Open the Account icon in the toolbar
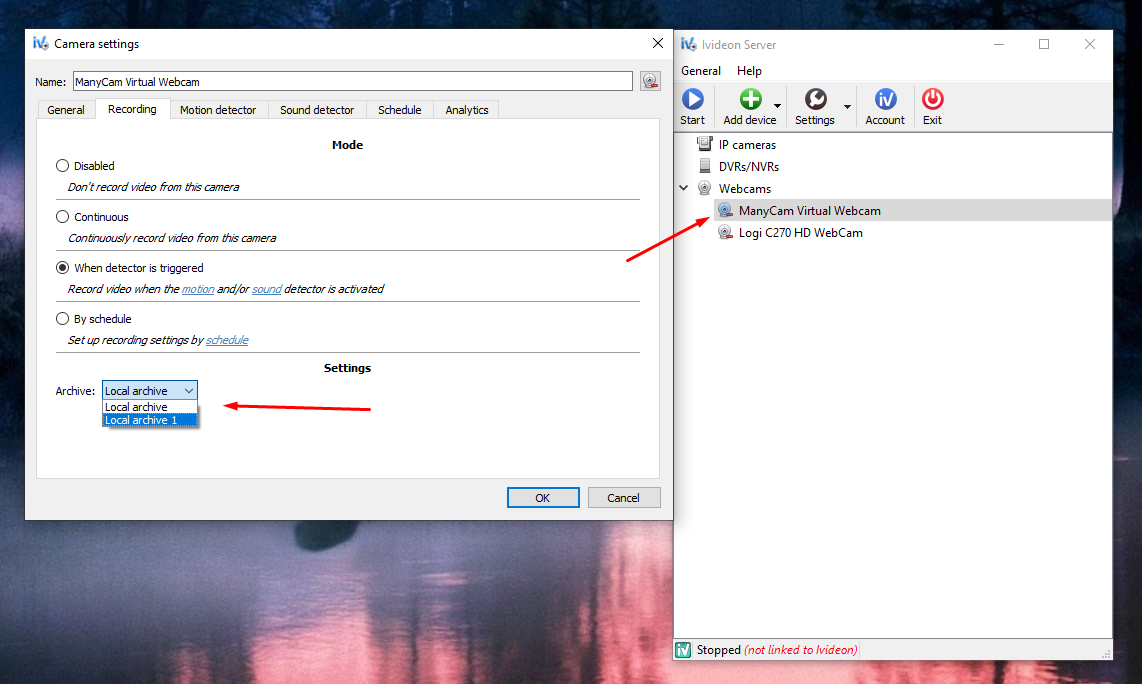 [885, 99]
